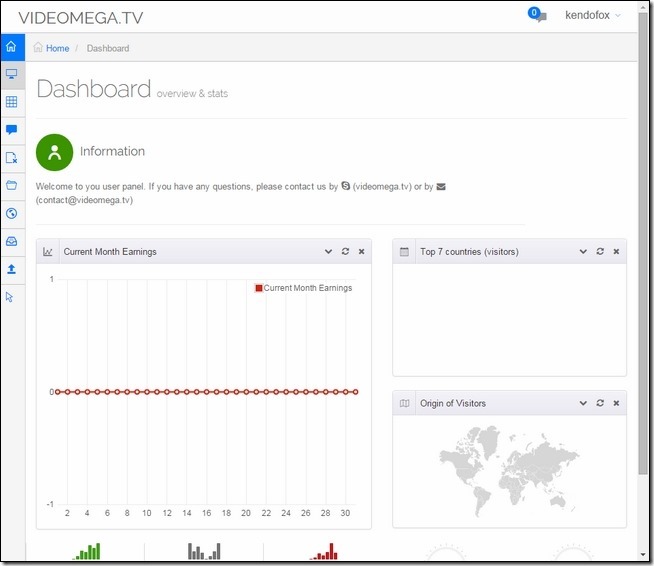This screenshot has height=566, width=654.
Task: Click the last data point on earnings chart
Action: click(x=356, y=392)
